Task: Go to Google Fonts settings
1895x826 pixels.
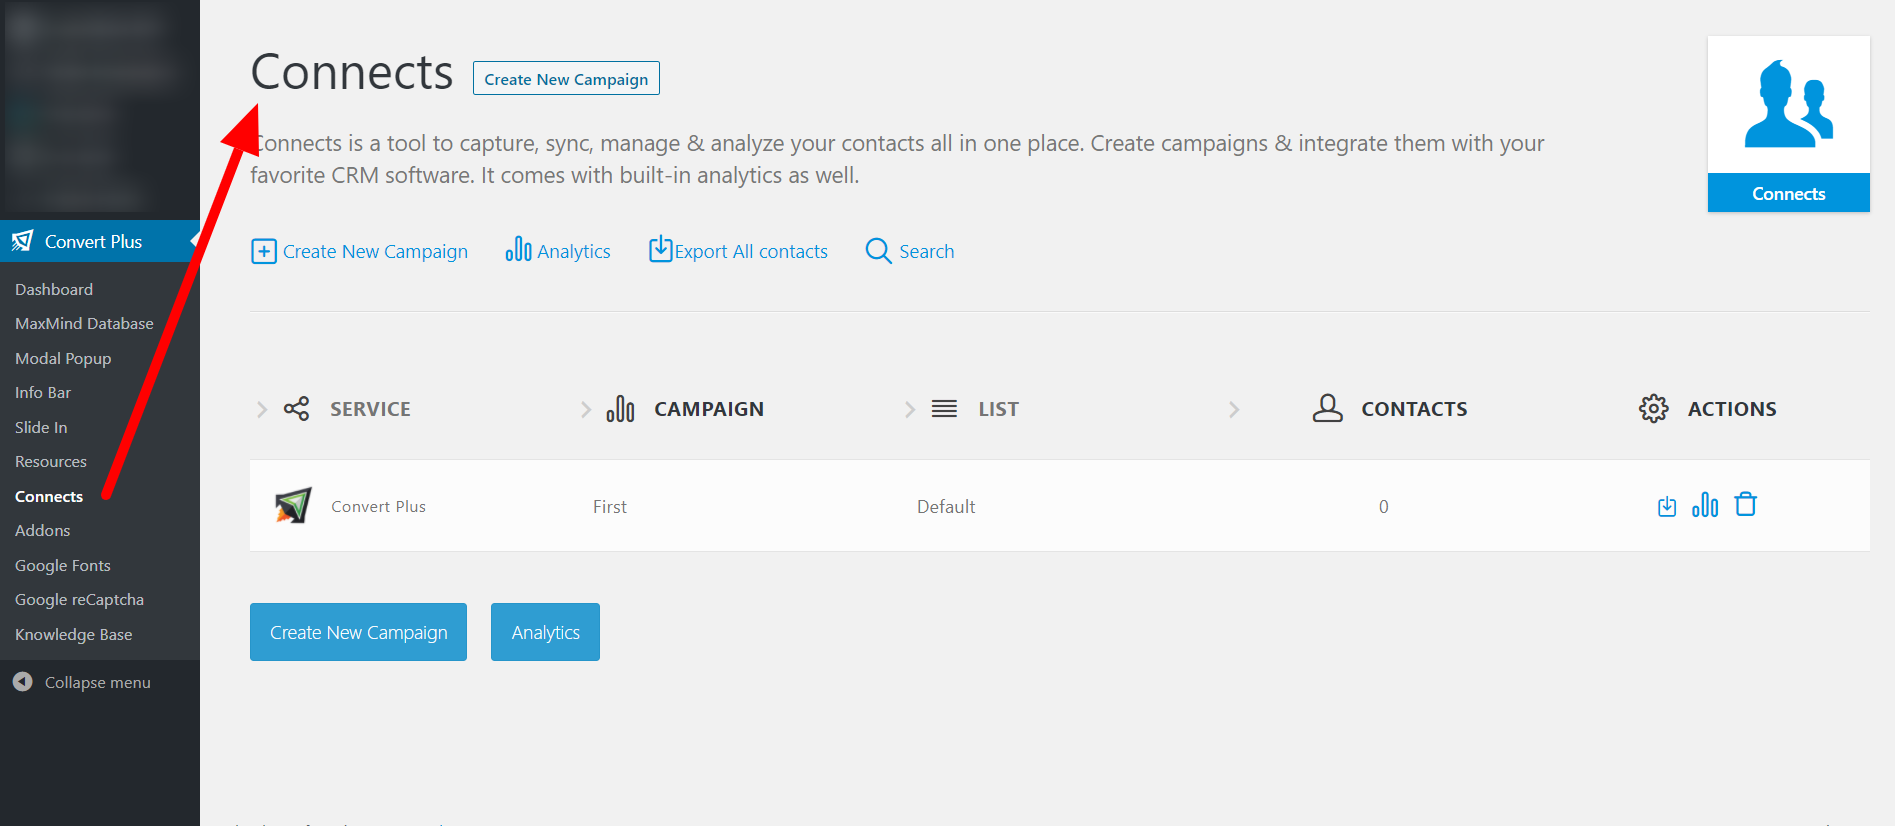Action: tap(63, 565)
